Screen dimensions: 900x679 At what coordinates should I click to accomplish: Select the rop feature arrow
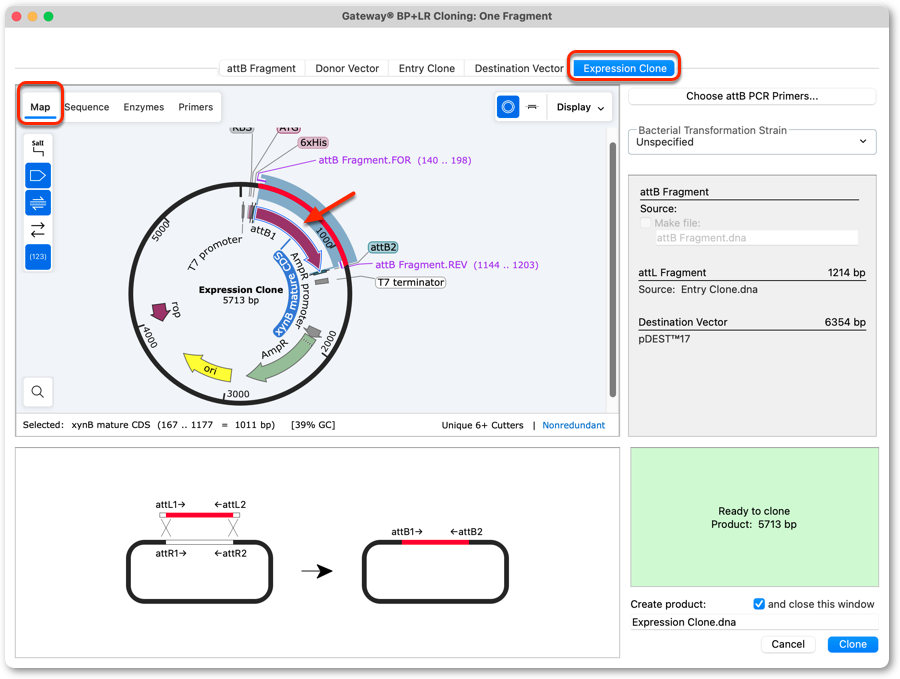coord(160,311)
